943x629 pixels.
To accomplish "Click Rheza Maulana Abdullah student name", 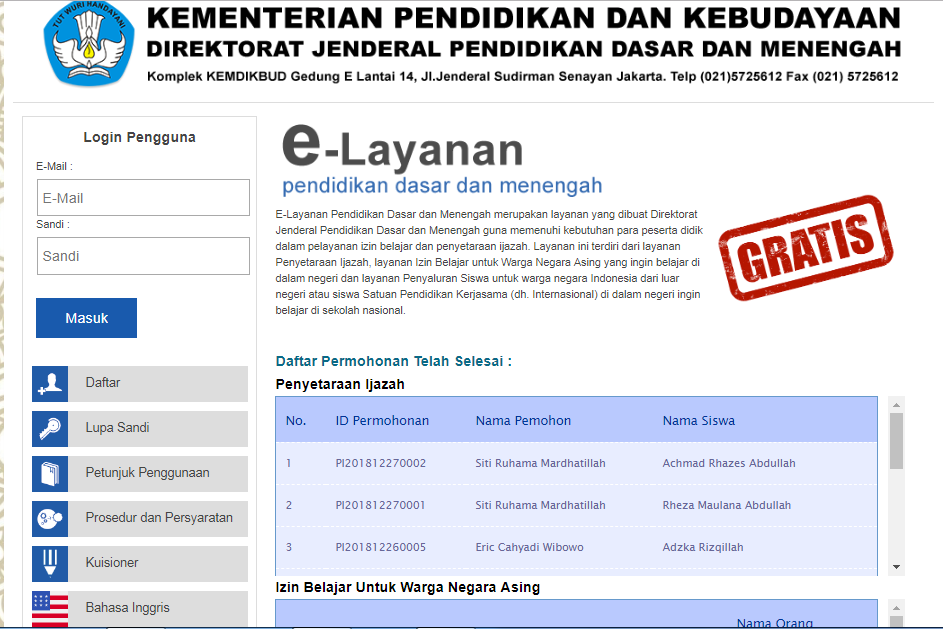I will (x=726, y=505).
